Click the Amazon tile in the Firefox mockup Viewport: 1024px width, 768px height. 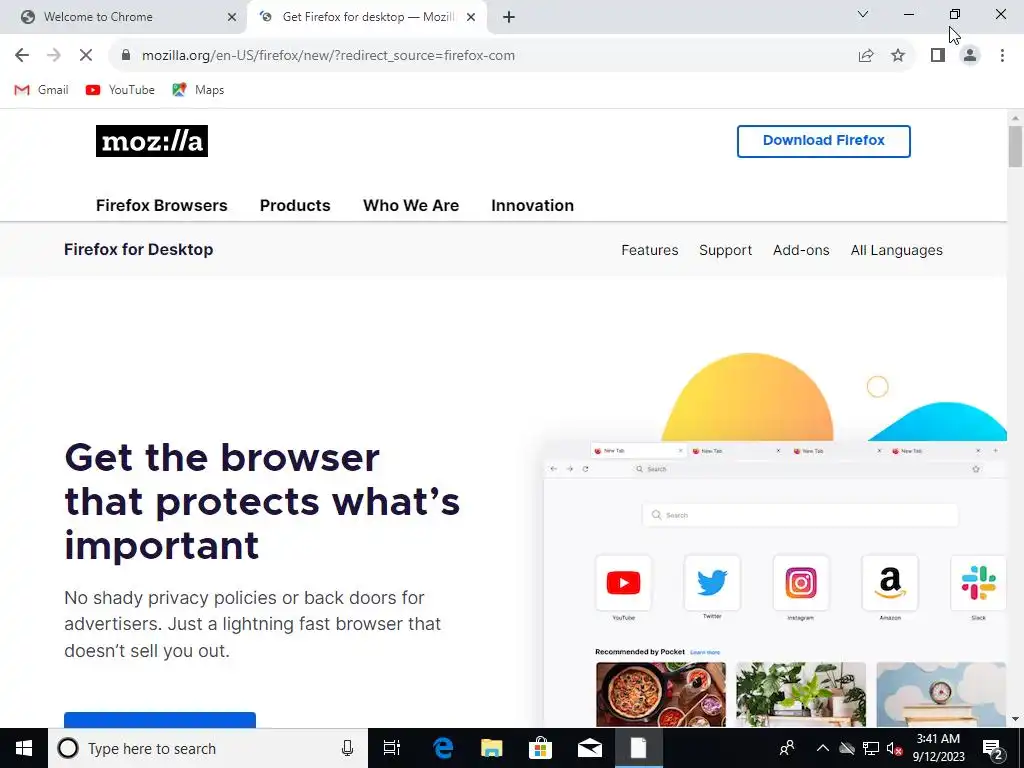tap(889, 583)
